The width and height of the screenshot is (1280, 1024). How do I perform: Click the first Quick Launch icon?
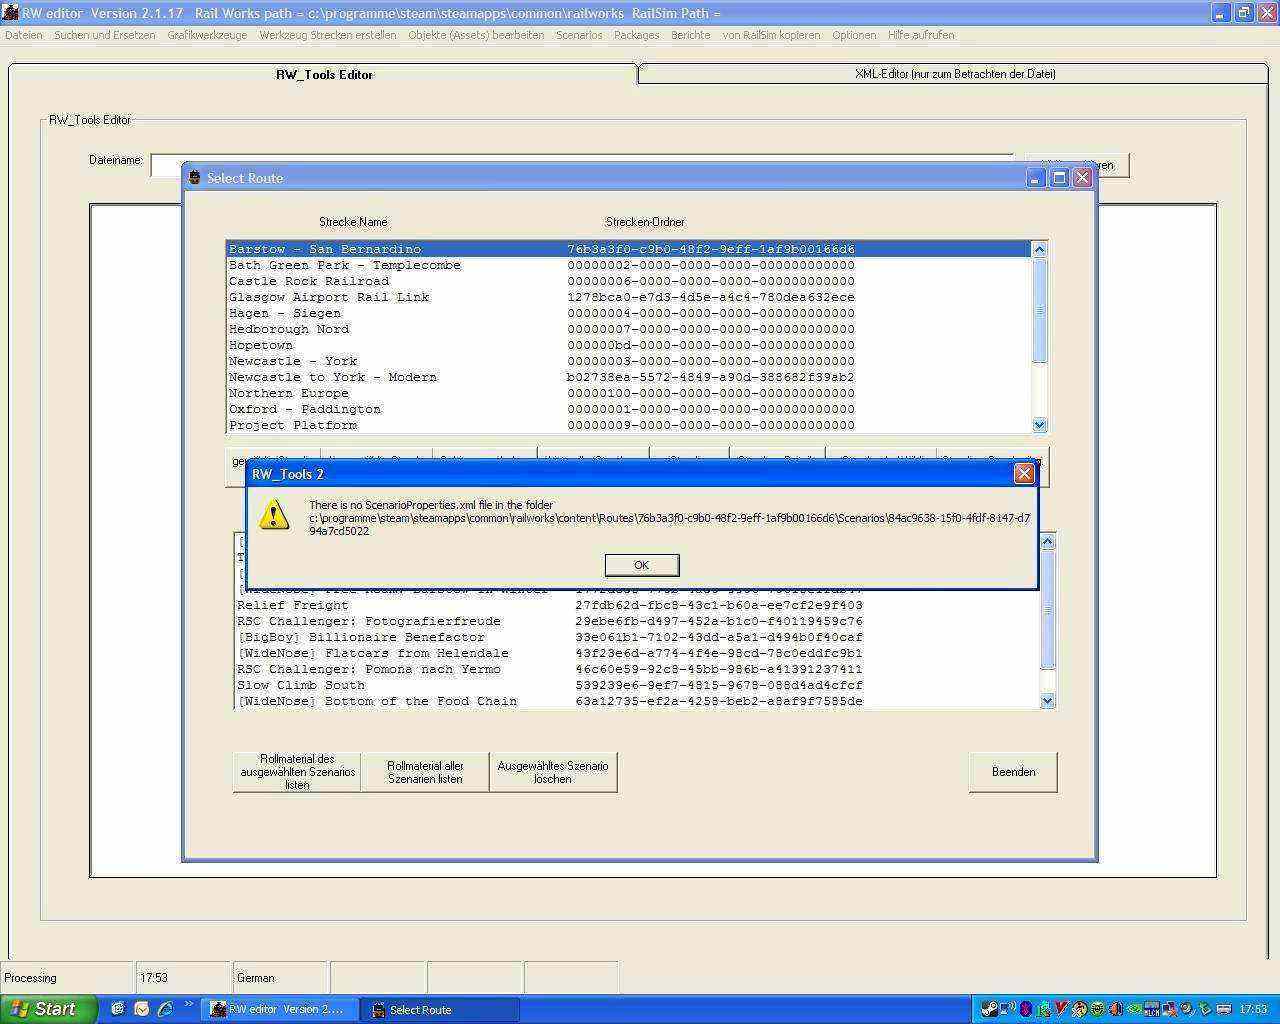118,1009
